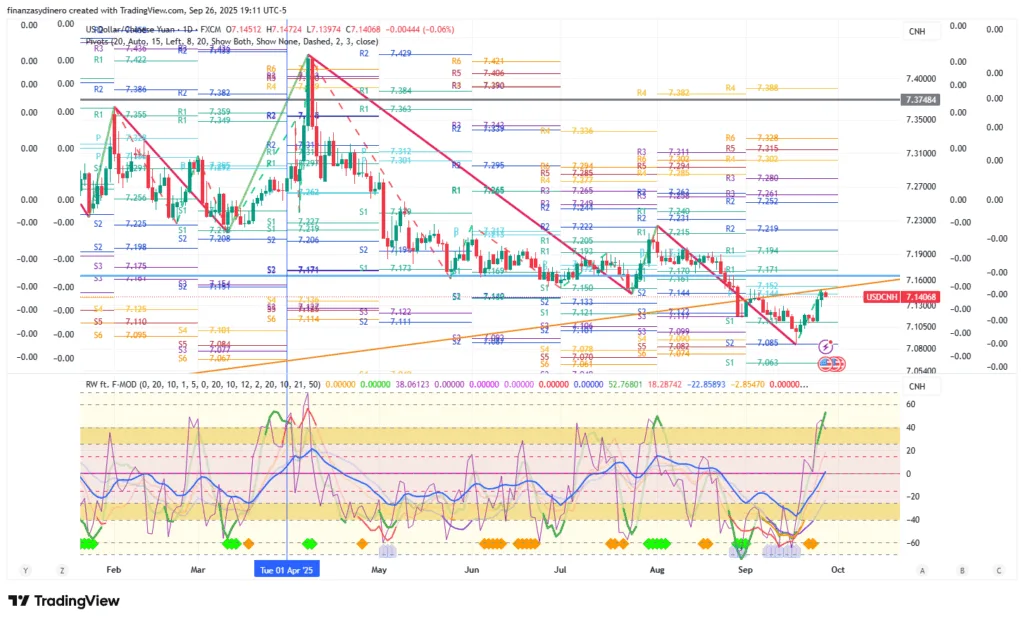The height and width of the screenshot is (622, 1024).
Task: Click the Feb label on the time axis
Action: tap(113, 569)
